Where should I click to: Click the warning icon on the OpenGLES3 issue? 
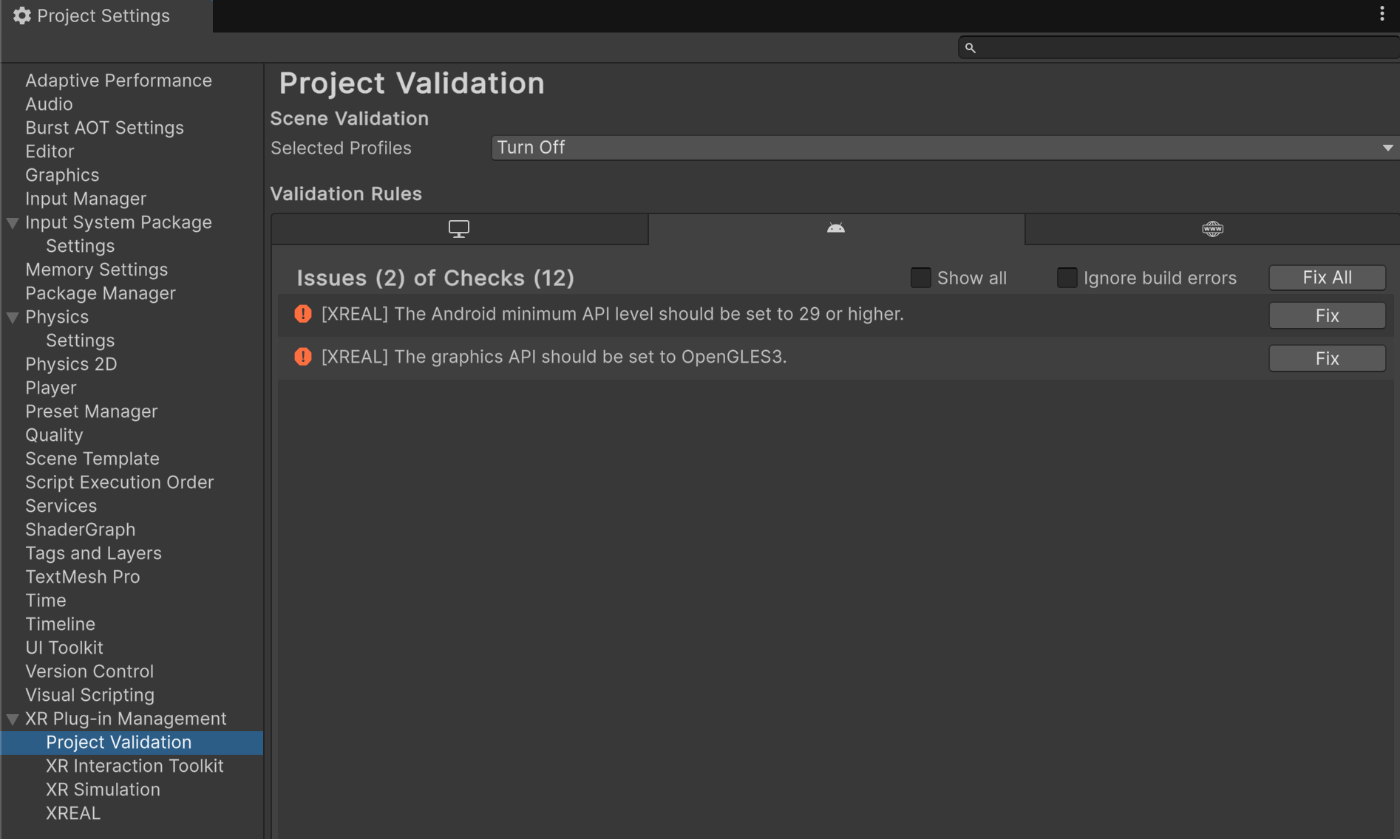[x=303, y=357]
